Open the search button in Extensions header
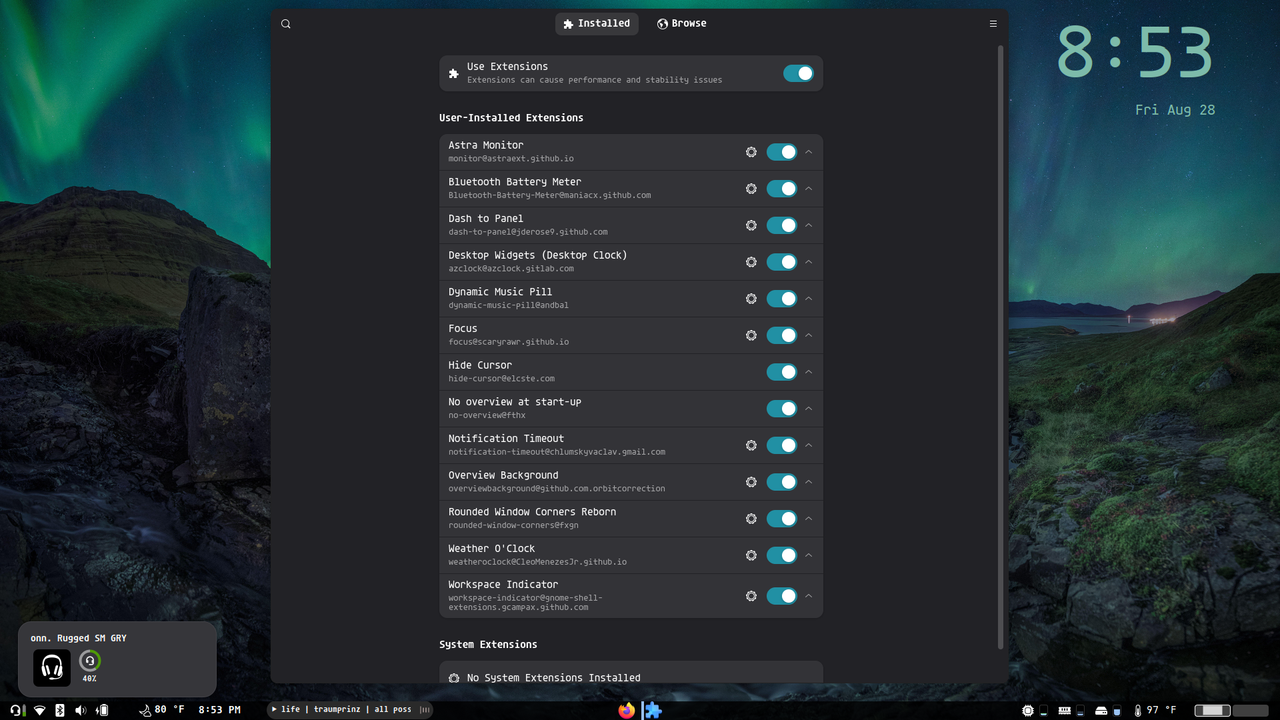Viewport: 1280px width, 720px height. (286, 24)
